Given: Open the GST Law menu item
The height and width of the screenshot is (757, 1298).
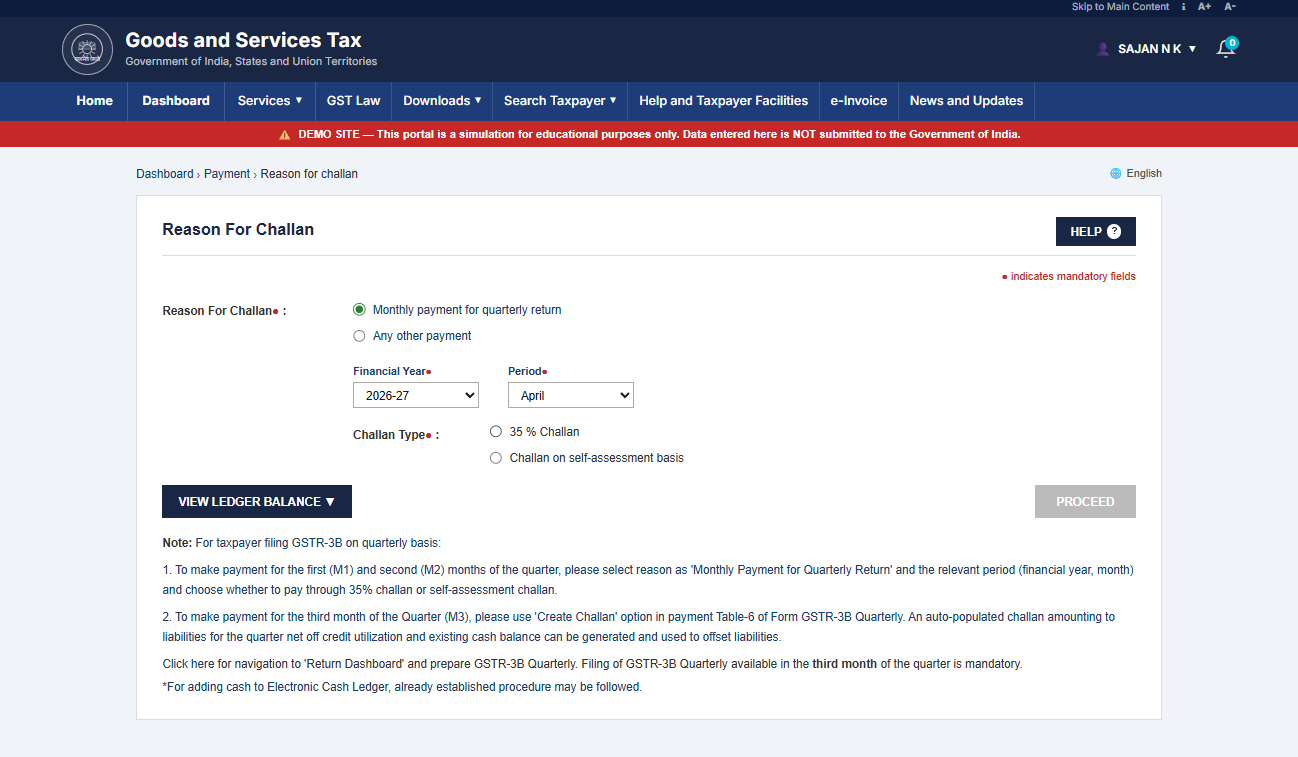Looking at the screenshot, I should point(354,101).
